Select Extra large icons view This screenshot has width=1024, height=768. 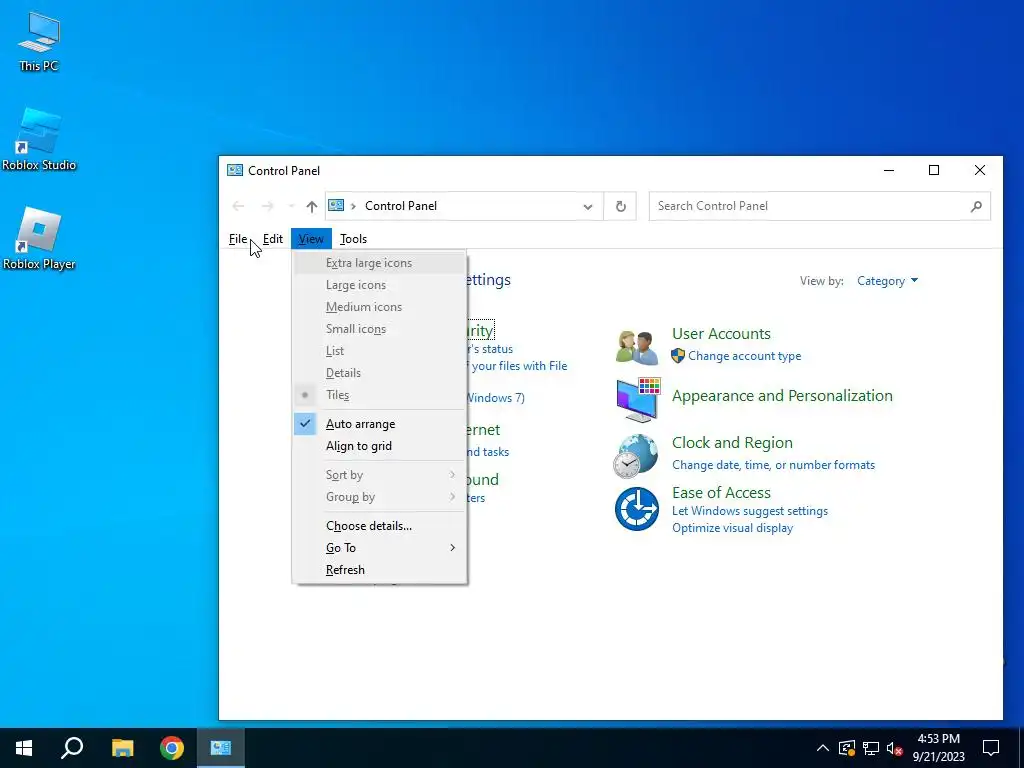[379, 263]
